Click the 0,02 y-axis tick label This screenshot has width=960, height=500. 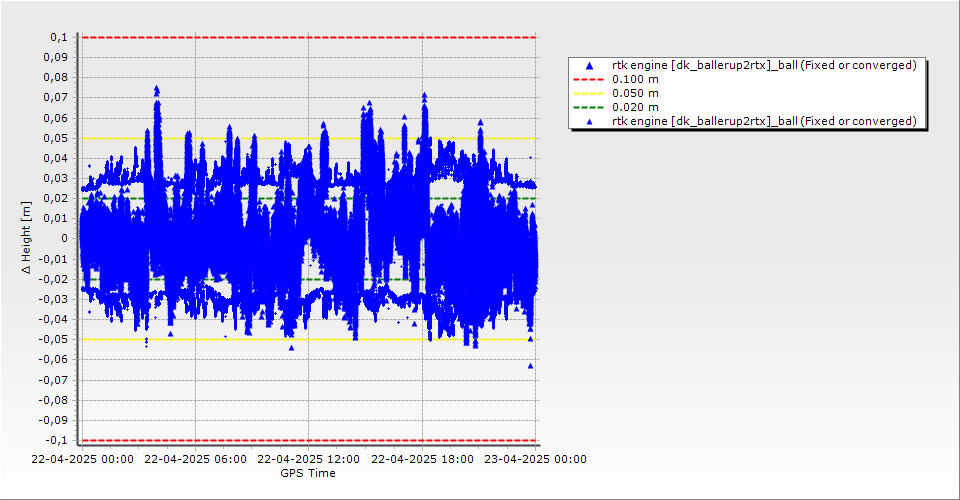click(x=56, y=198)
